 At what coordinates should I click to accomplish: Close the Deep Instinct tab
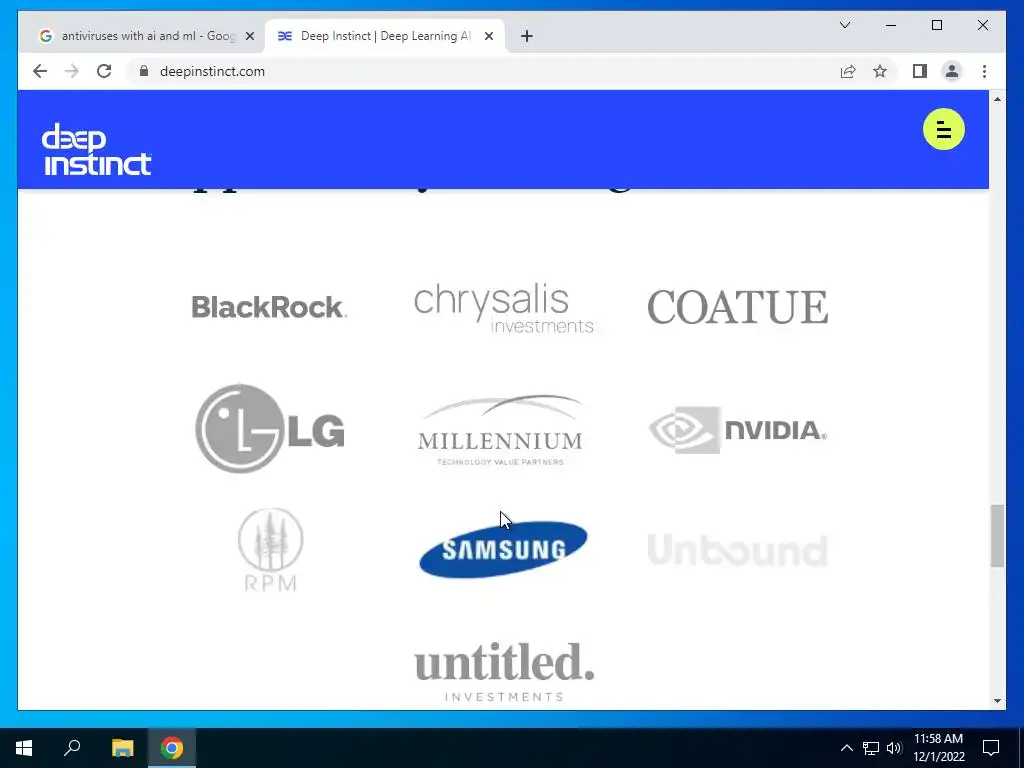pos(488,36)
